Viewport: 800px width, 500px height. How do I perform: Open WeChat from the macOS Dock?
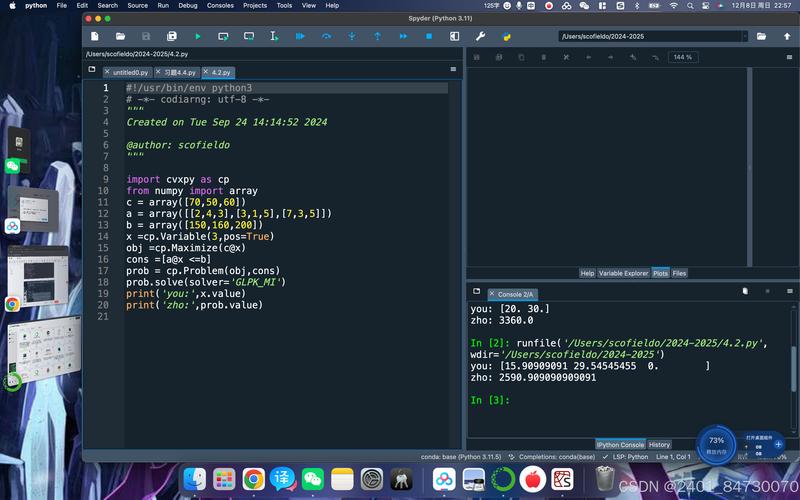click(x=313, y=480)
